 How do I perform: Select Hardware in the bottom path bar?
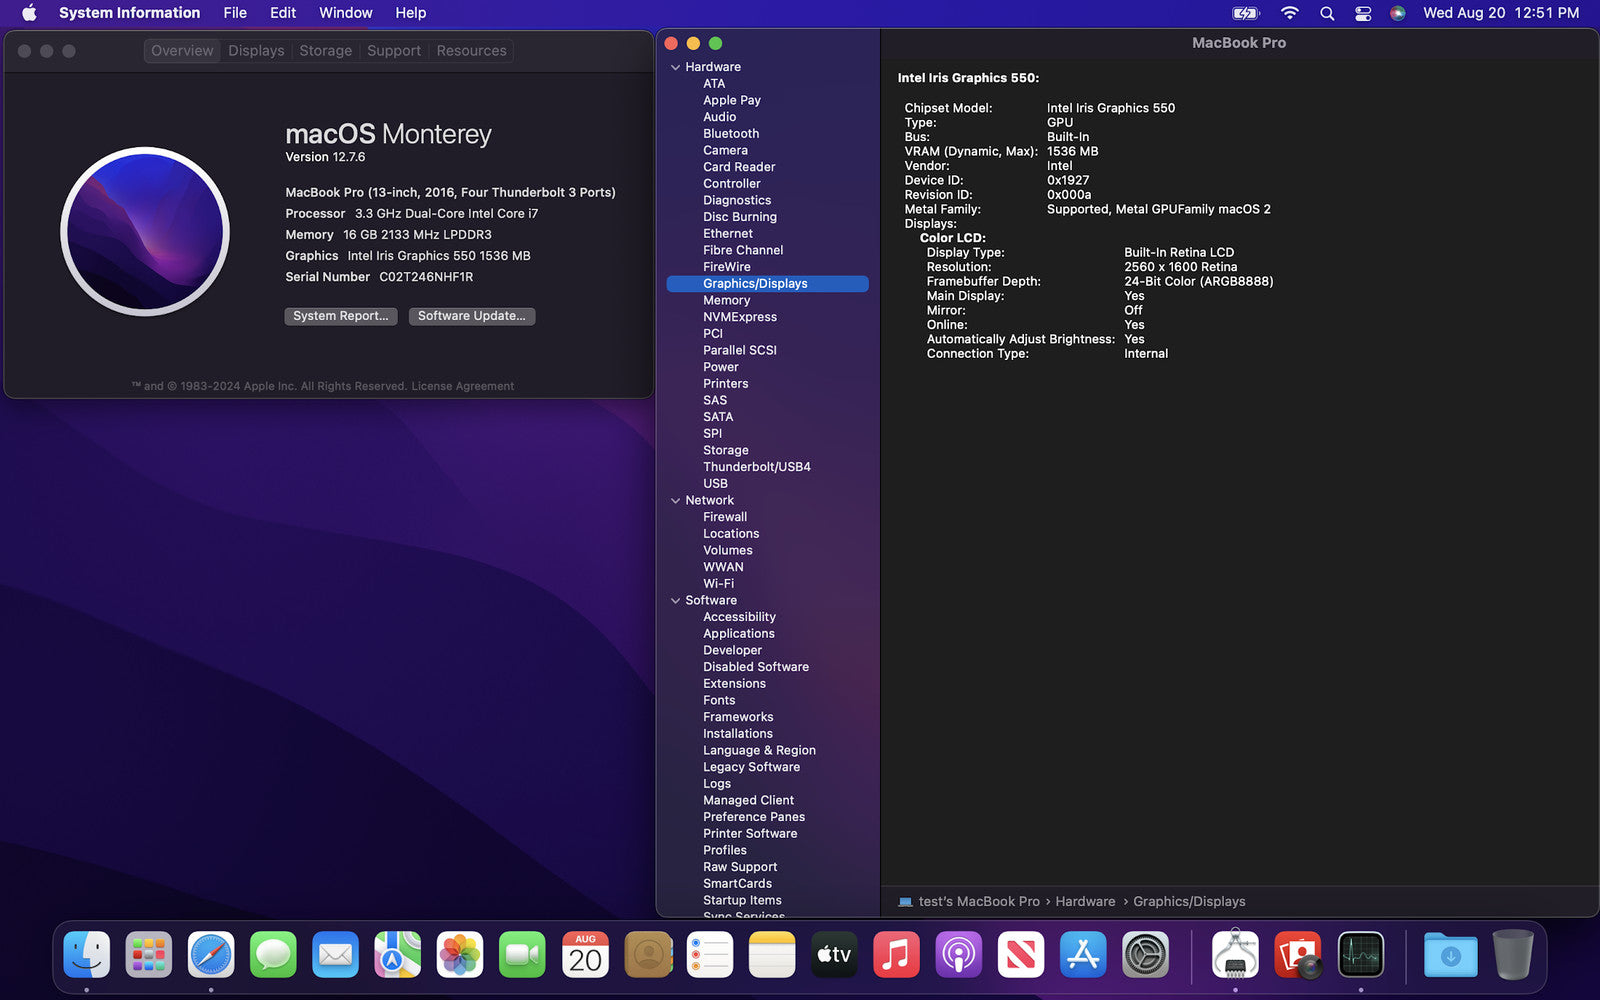pyautogui.click(x=1085, y=902)
